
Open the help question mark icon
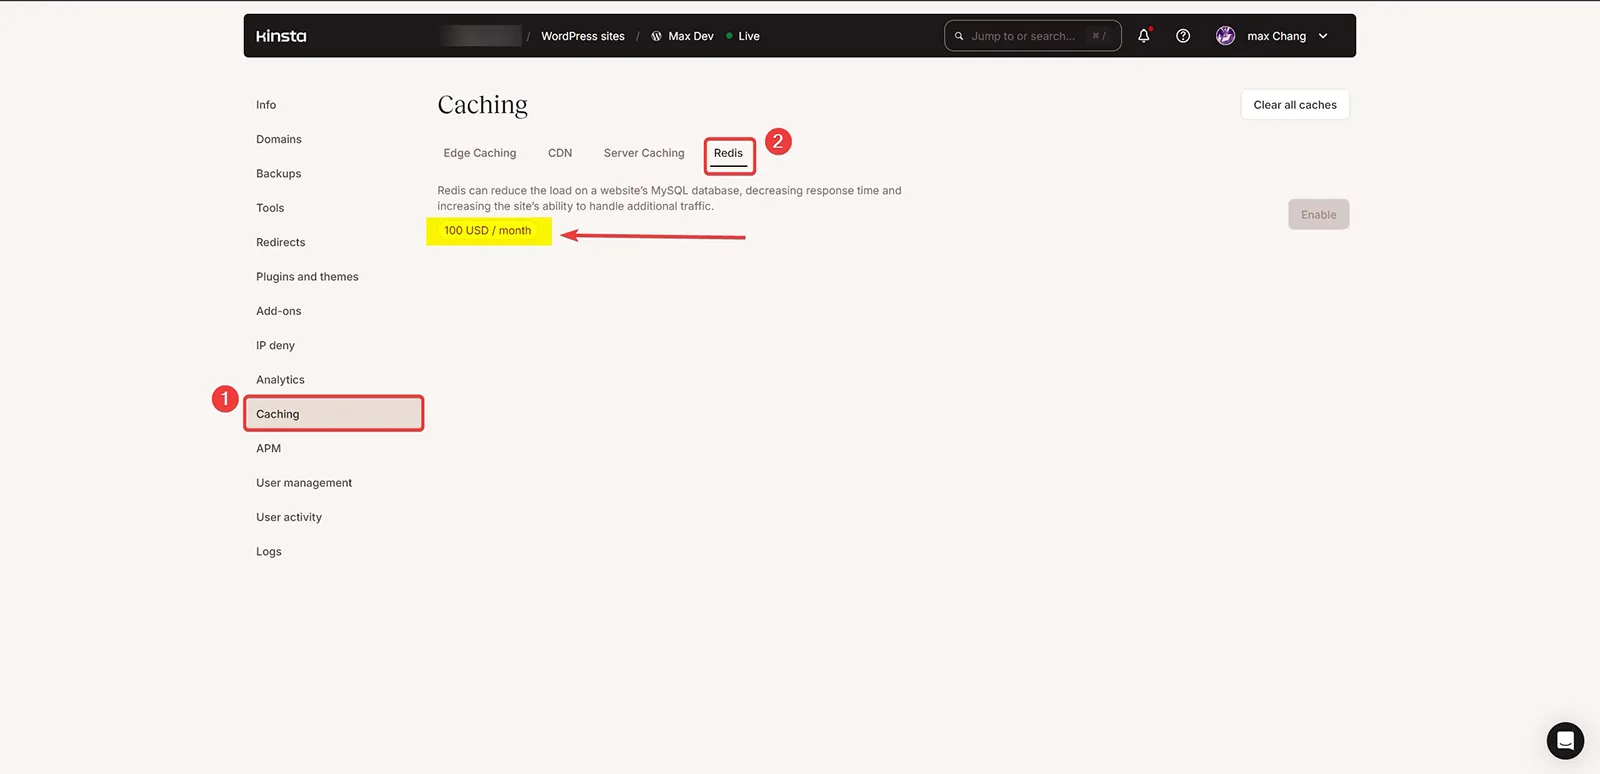pyautogui.click(x=1183, y=36)
